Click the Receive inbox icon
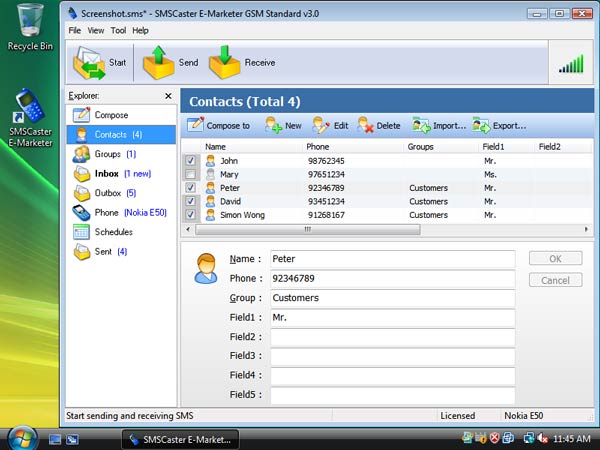 tap(224, 63)
